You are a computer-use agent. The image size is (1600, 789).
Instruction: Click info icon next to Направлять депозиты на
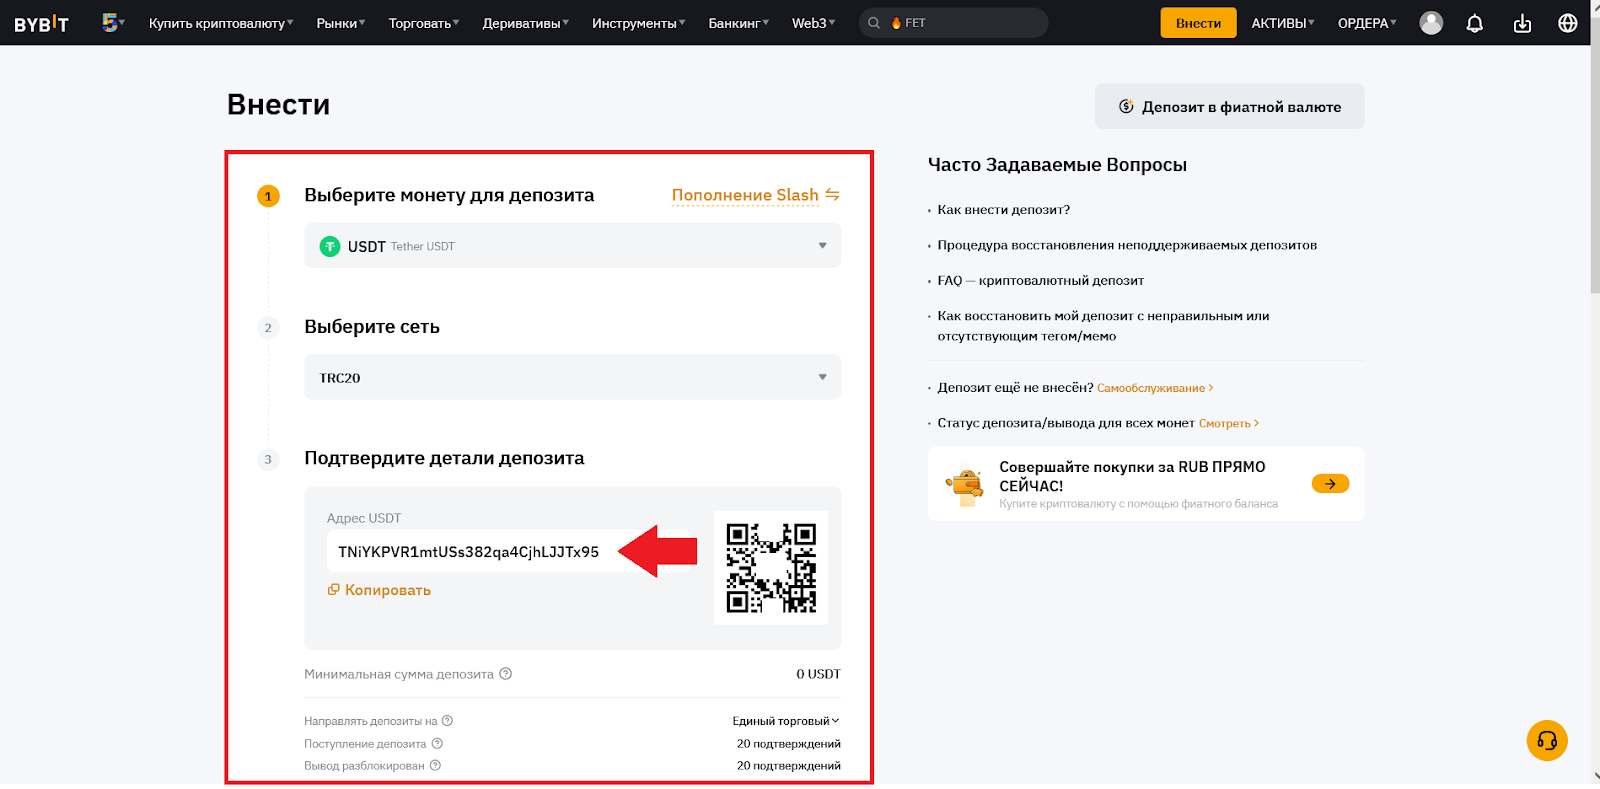click(448, 721)
